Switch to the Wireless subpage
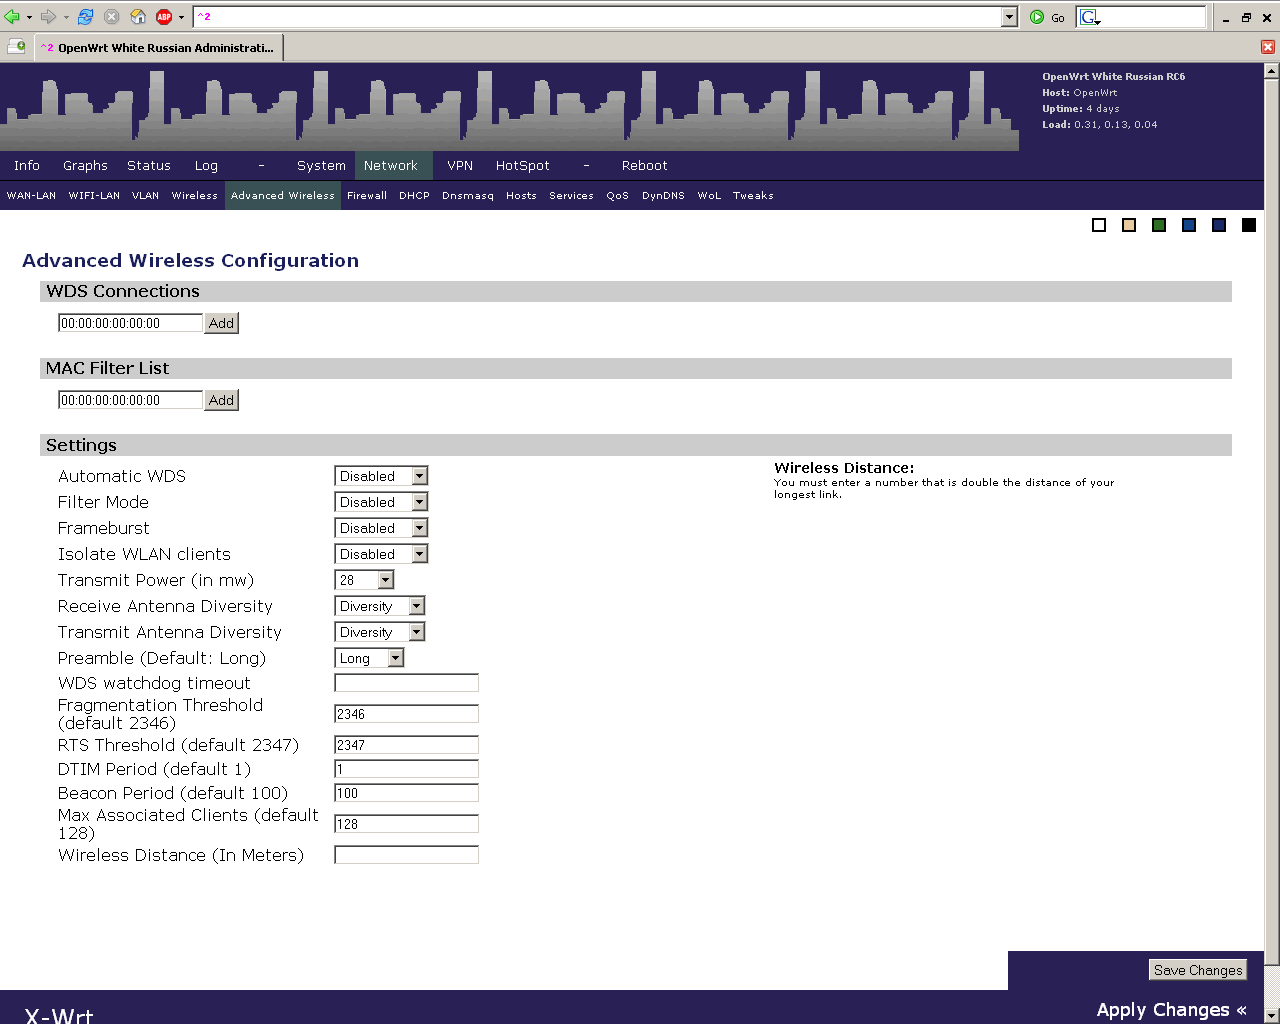 (195, 196)
